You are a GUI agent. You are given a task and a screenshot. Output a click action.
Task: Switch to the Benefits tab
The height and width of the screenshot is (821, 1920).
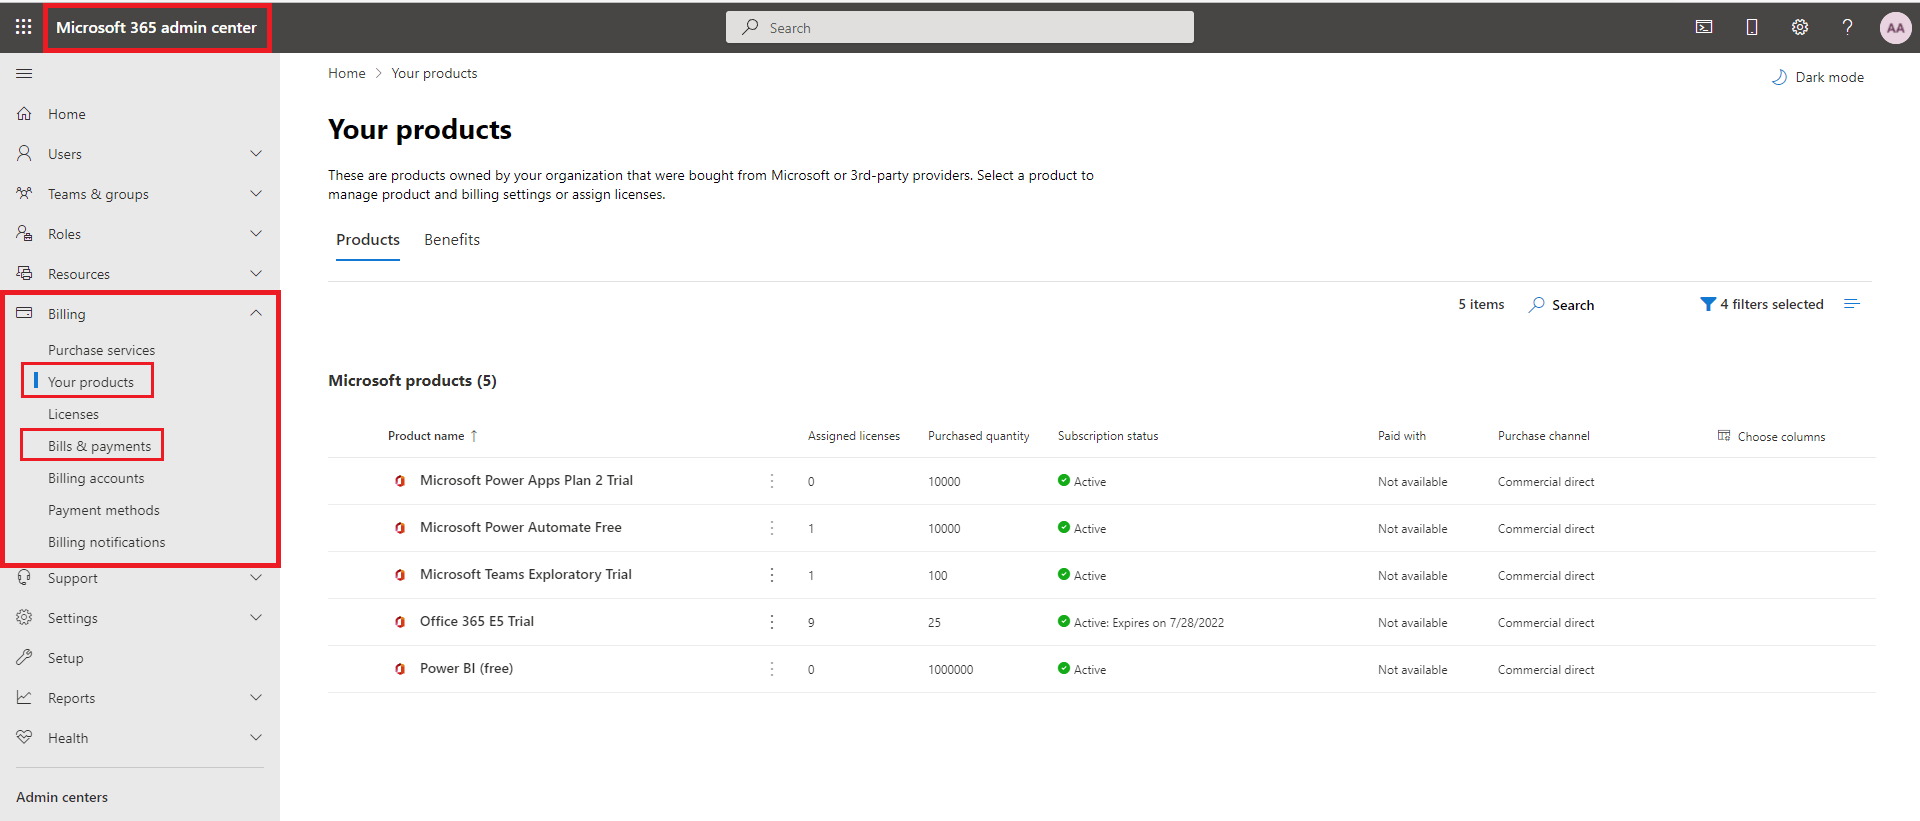click(452, 240)
